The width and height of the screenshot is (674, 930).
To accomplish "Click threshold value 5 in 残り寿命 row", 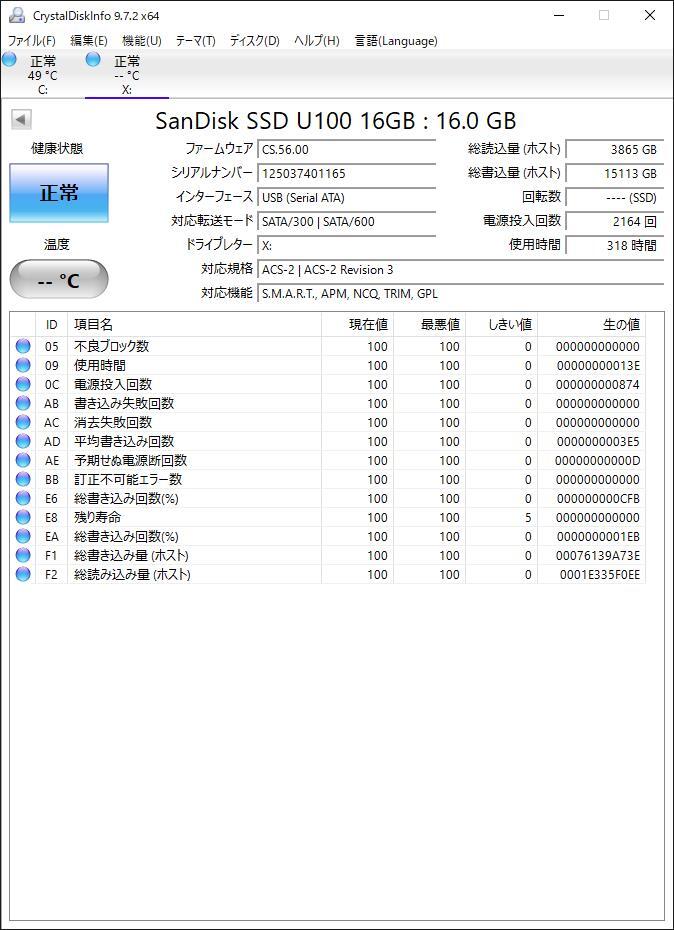I will click(528, 517).
